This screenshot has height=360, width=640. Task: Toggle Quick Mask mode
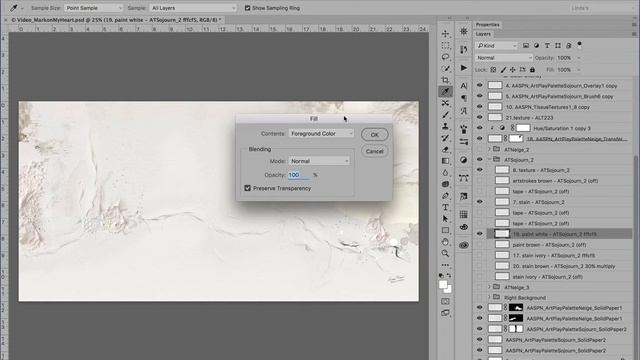445,301
